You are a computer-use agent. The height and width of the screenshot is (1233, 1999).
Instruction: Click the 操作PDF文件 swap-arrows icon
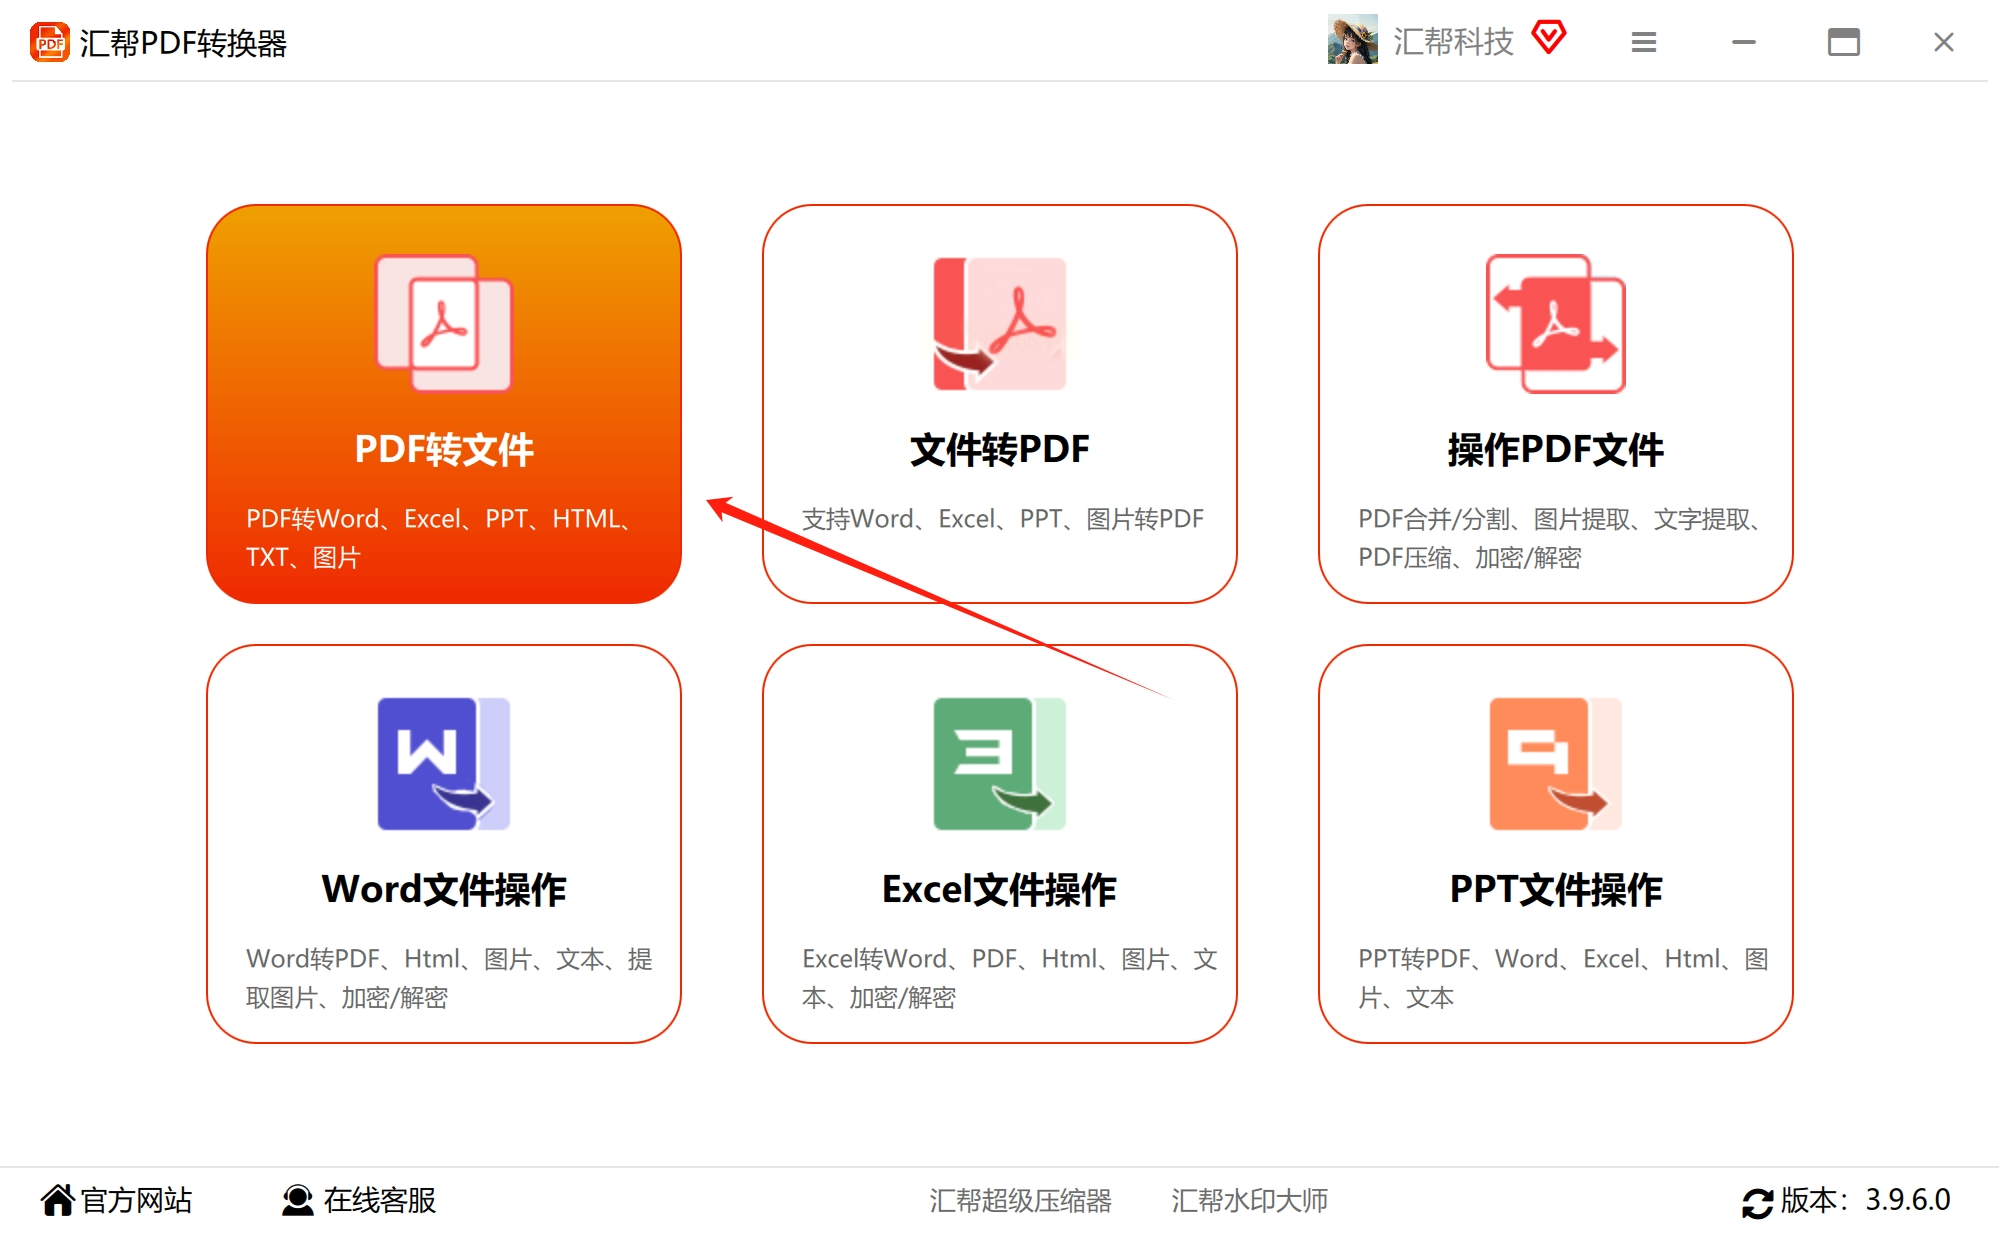coord(1555,323)
